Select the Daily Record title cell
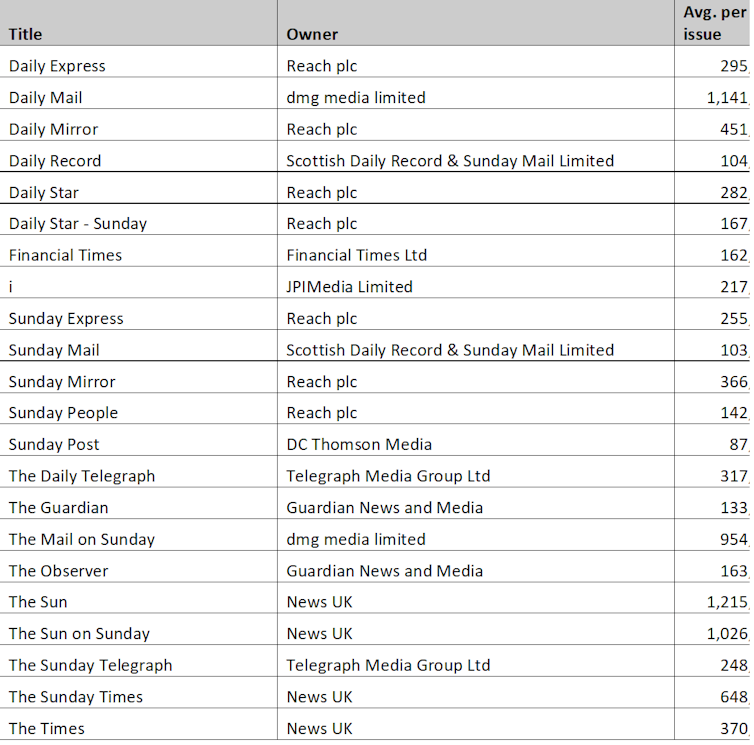The width and height of the screenshot is (754, 745). (55, 161)
